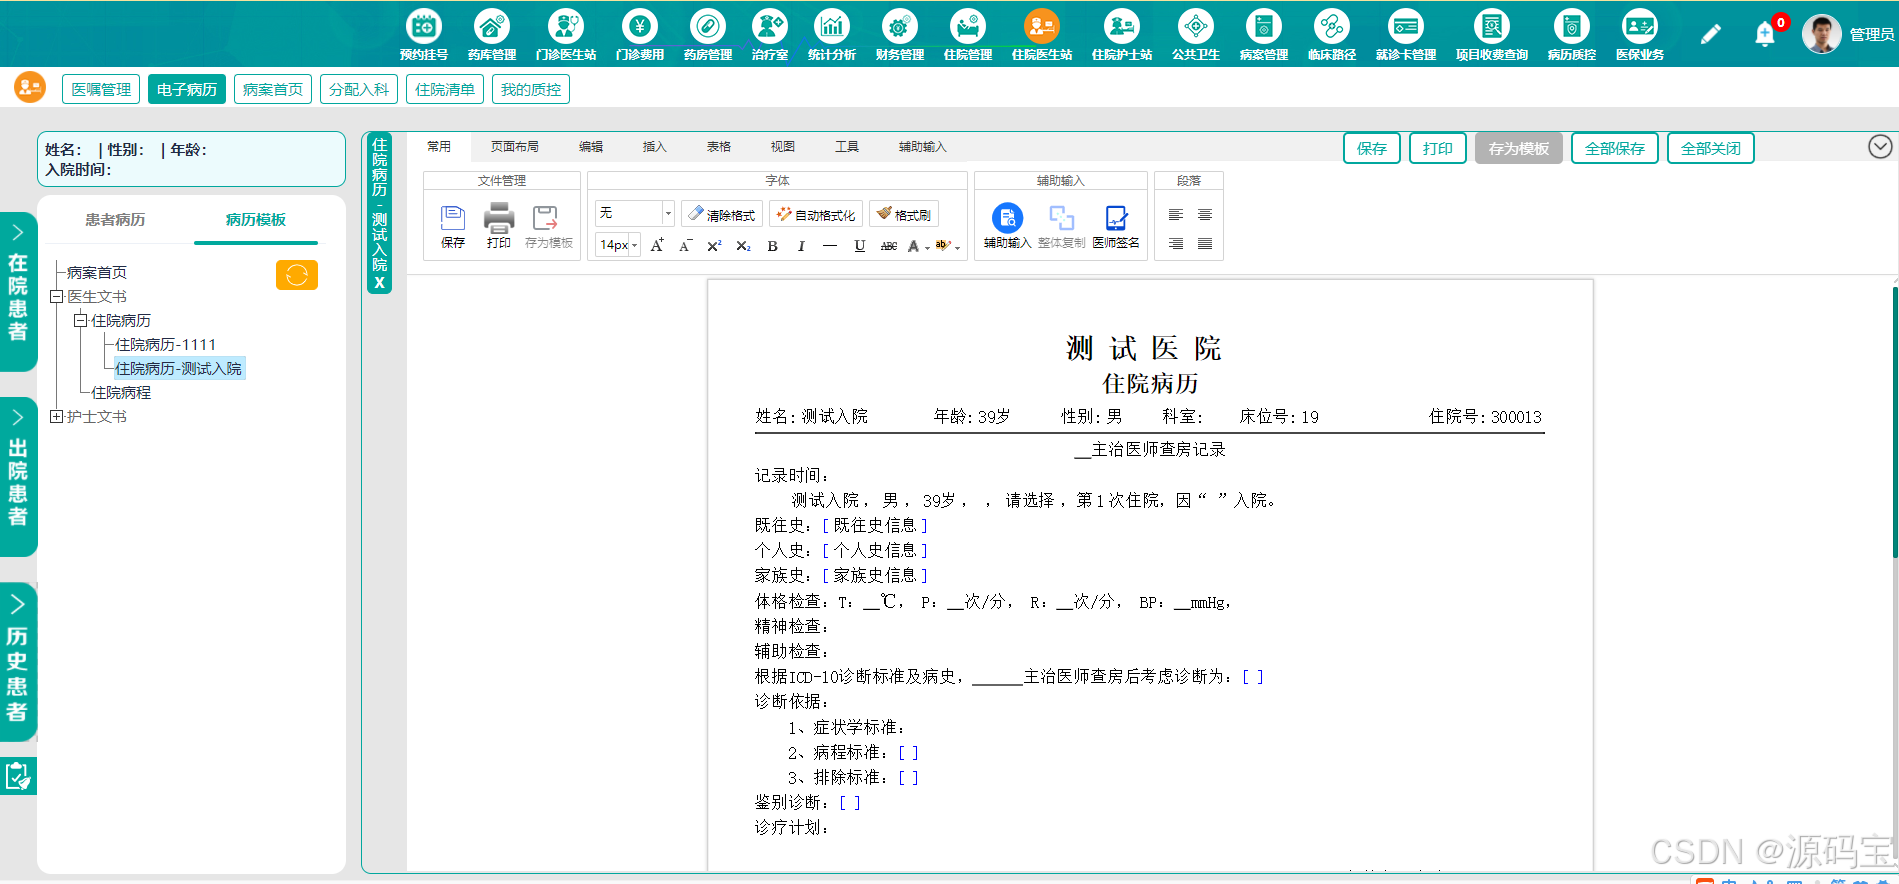
Task: Open the 病历质控 module
Action: (x=1572, y=34)
